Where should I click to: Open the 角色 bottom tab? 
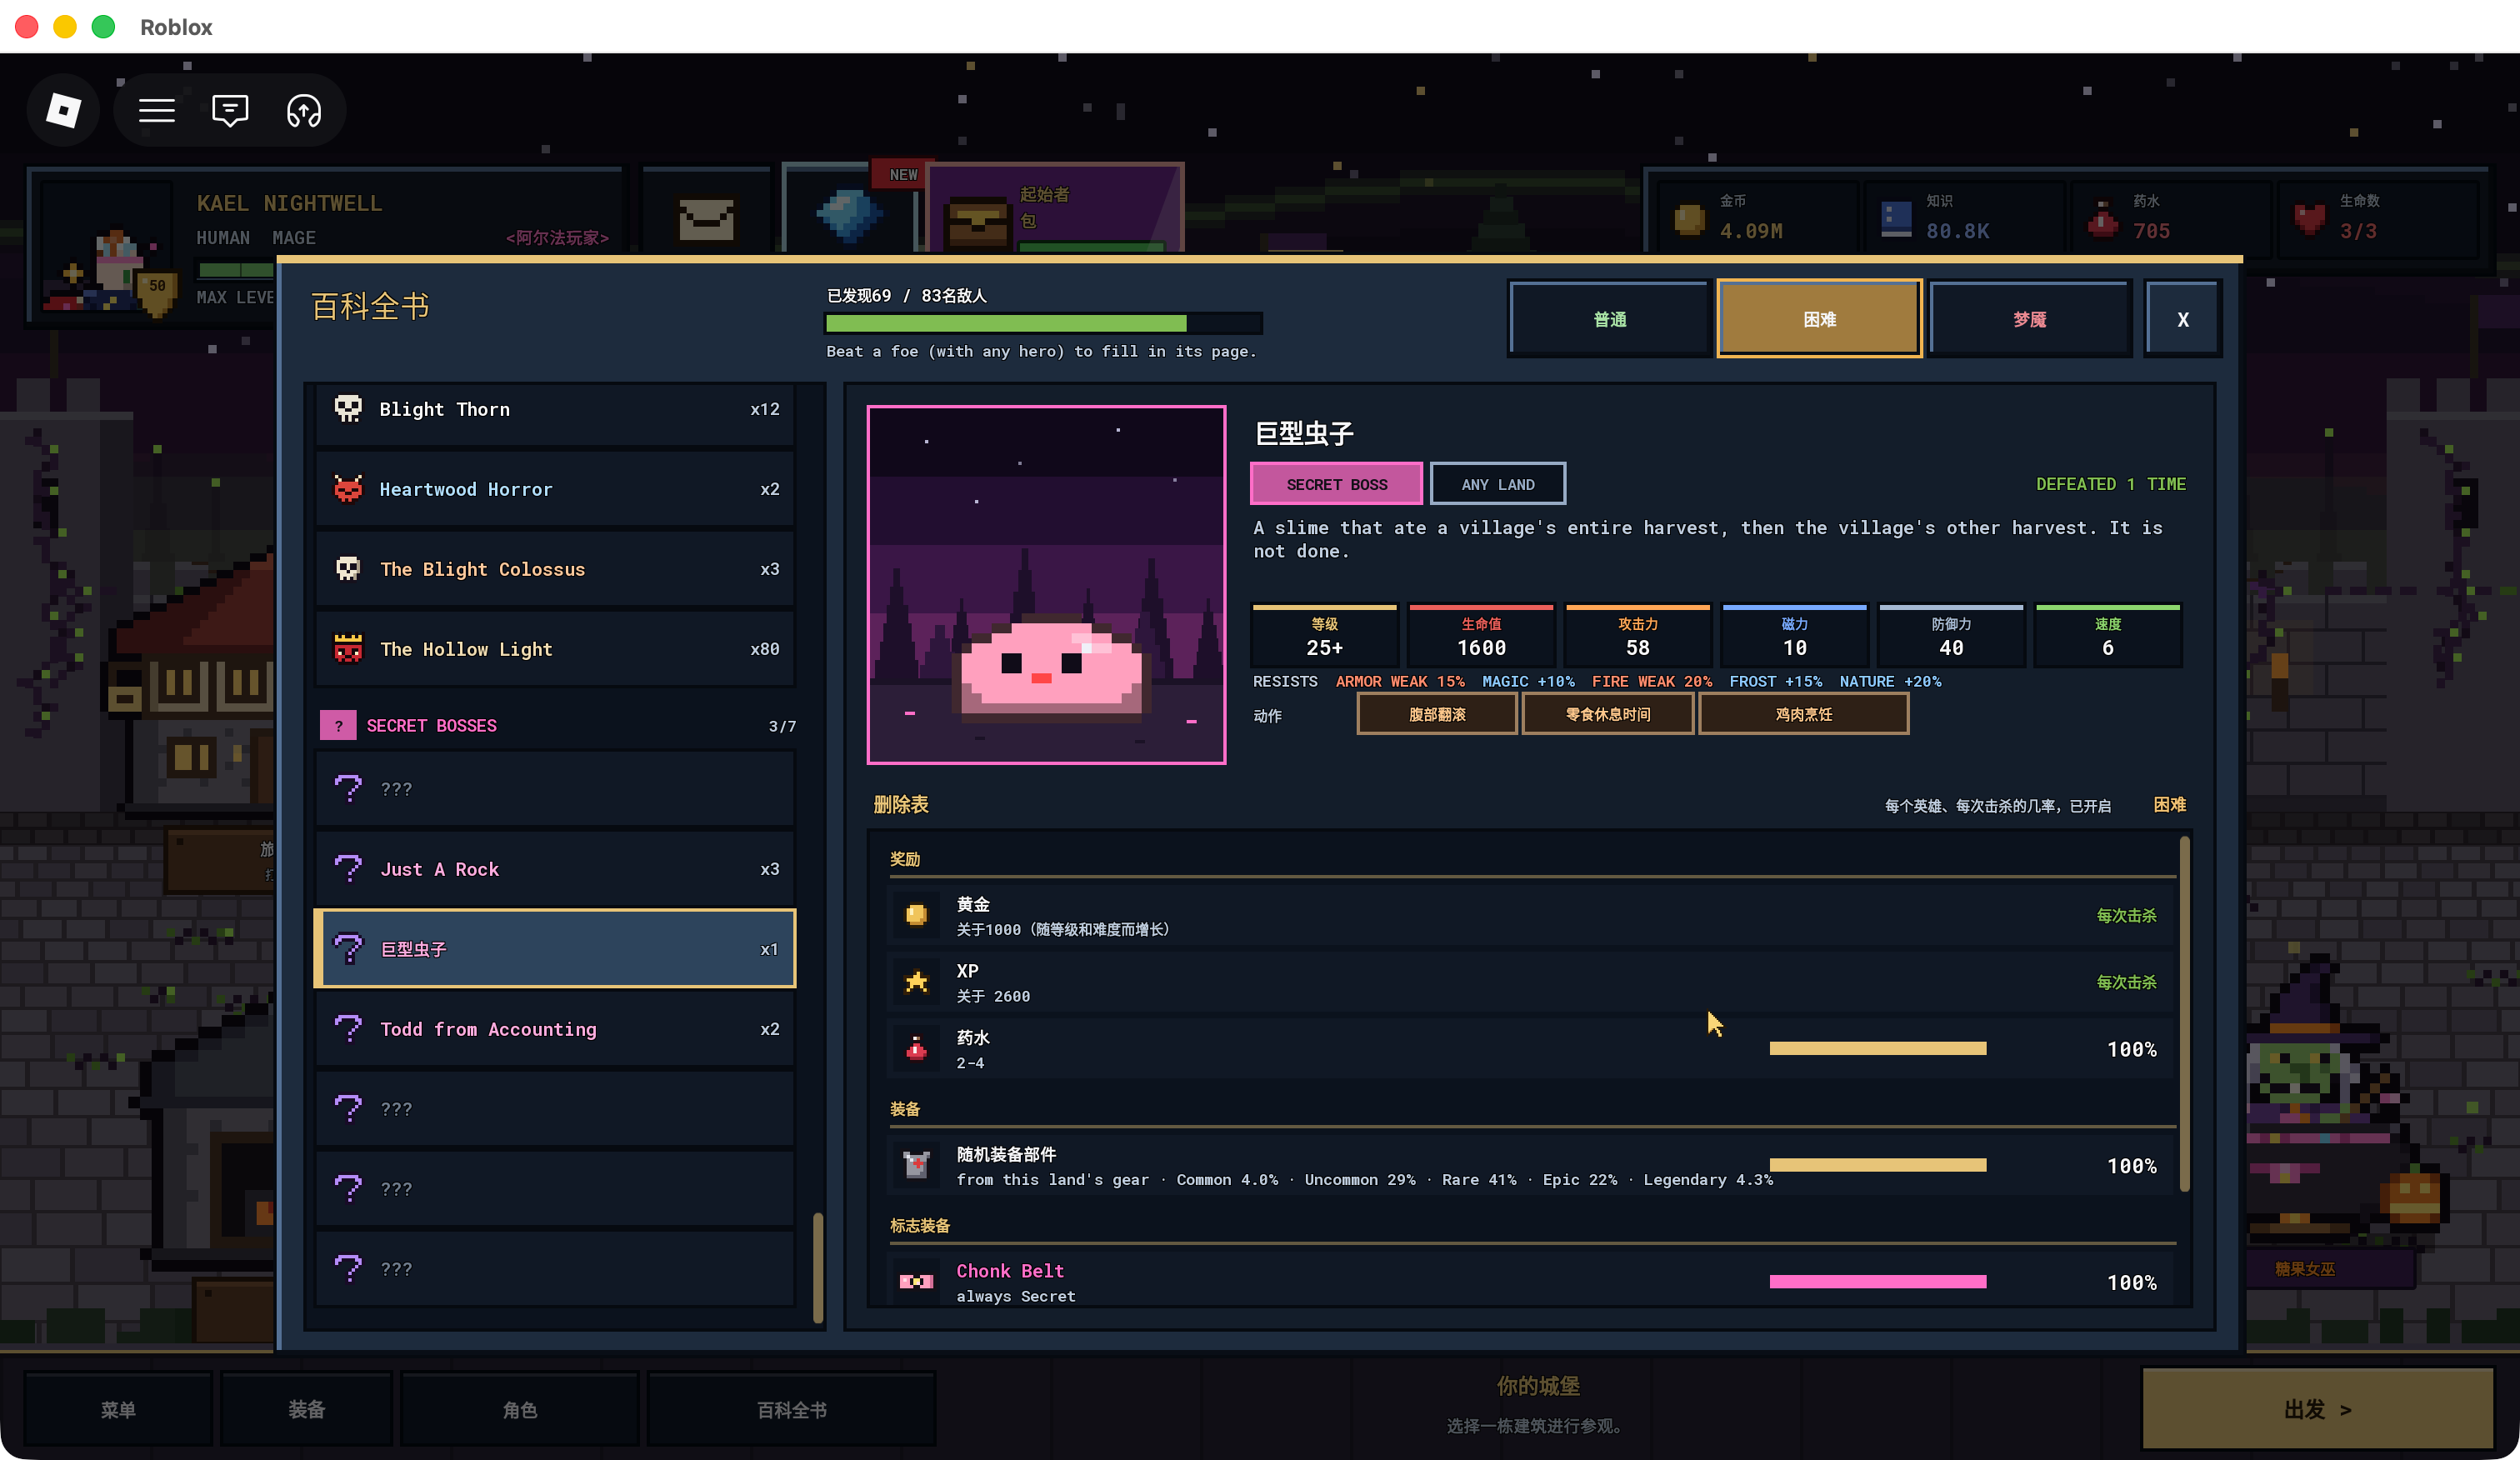[x=519, y=1409]
